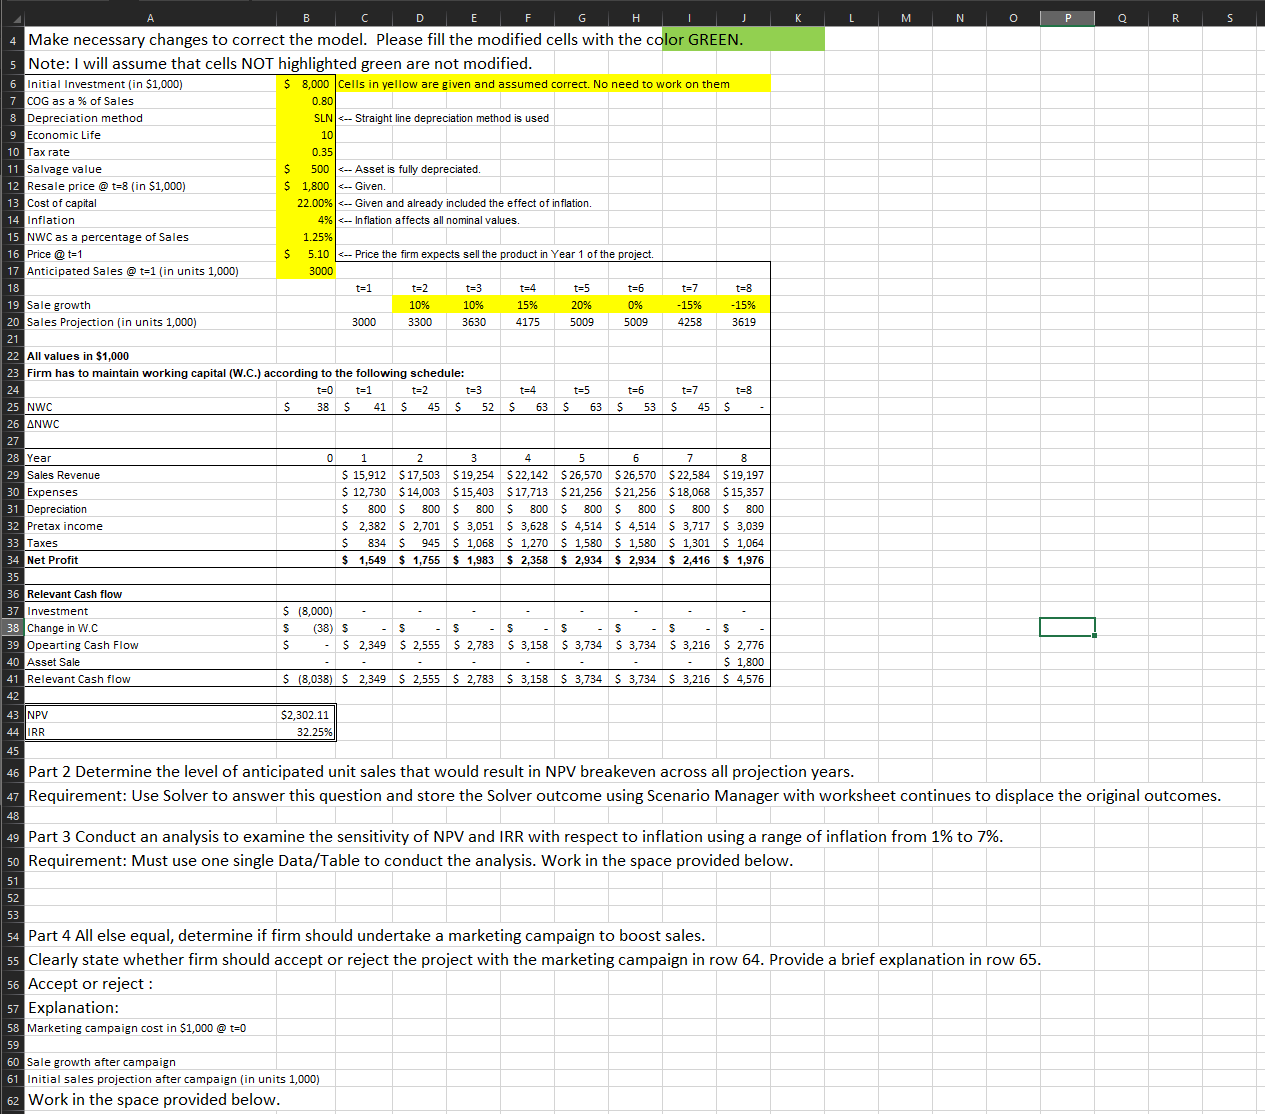Click the ΔNWC row label
Screen dimensions: 1265x1114
(150, 424)
